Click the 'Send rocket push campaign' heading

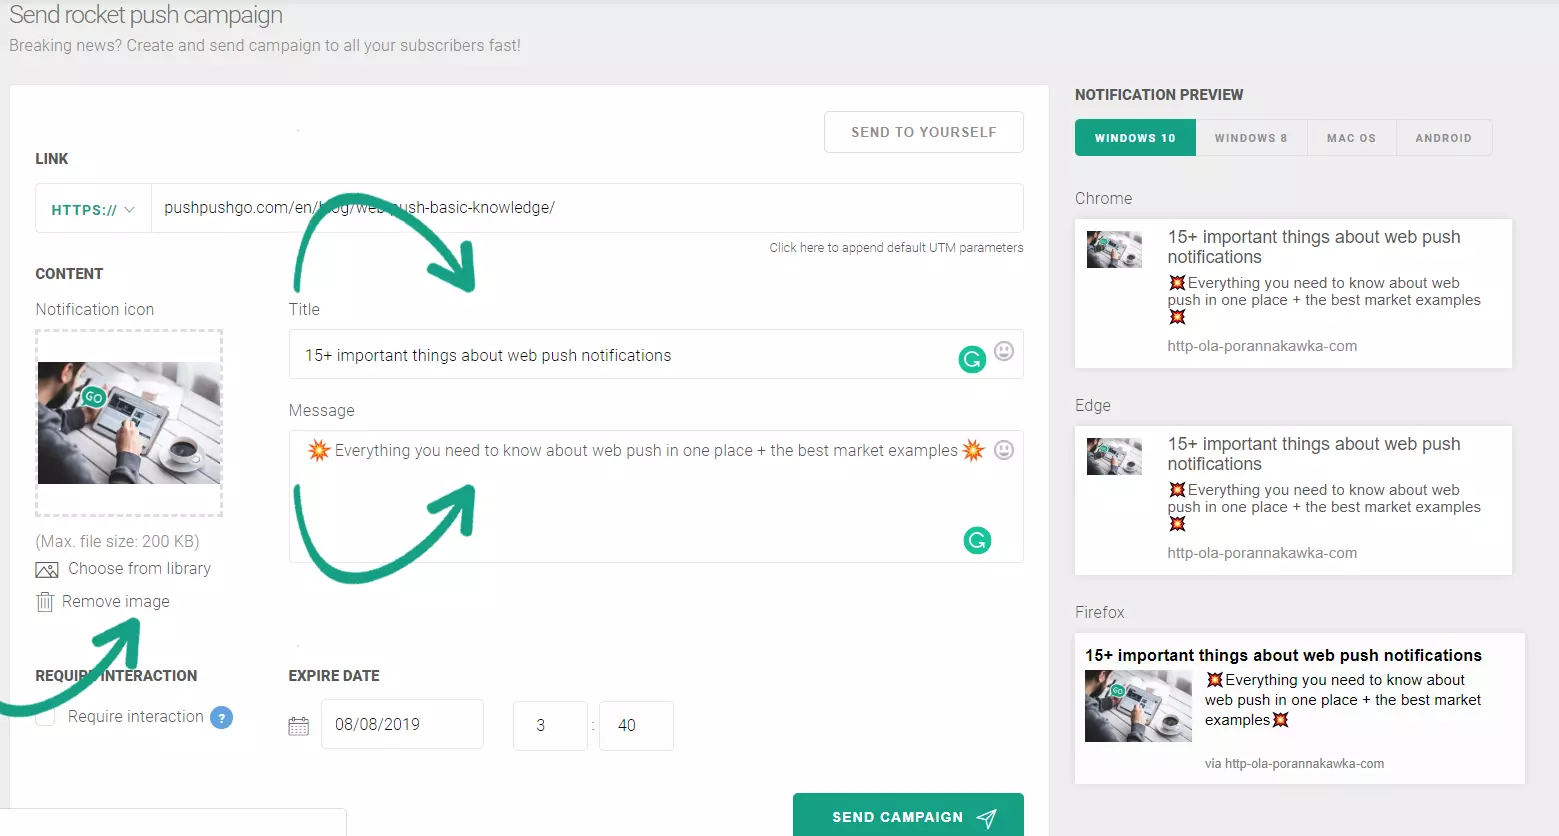click(x=146, y=15)
